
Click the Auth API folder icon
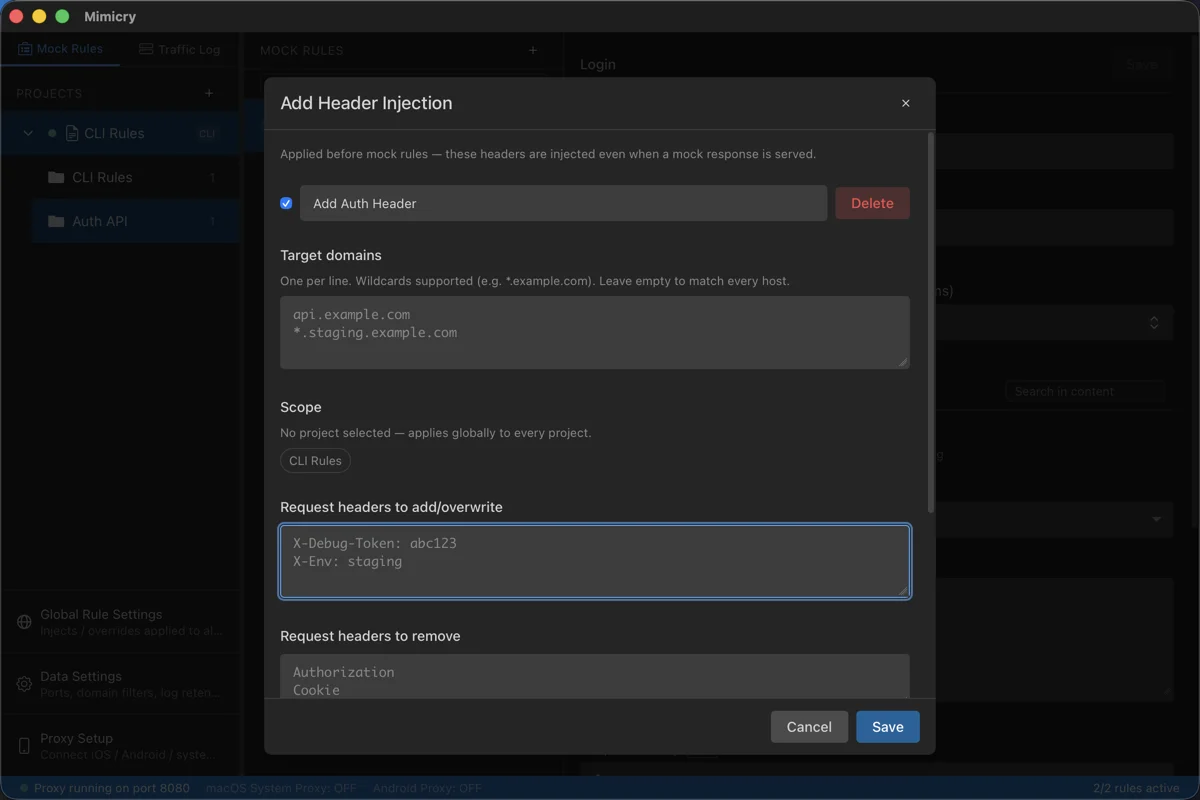click(x=56, y=221)
